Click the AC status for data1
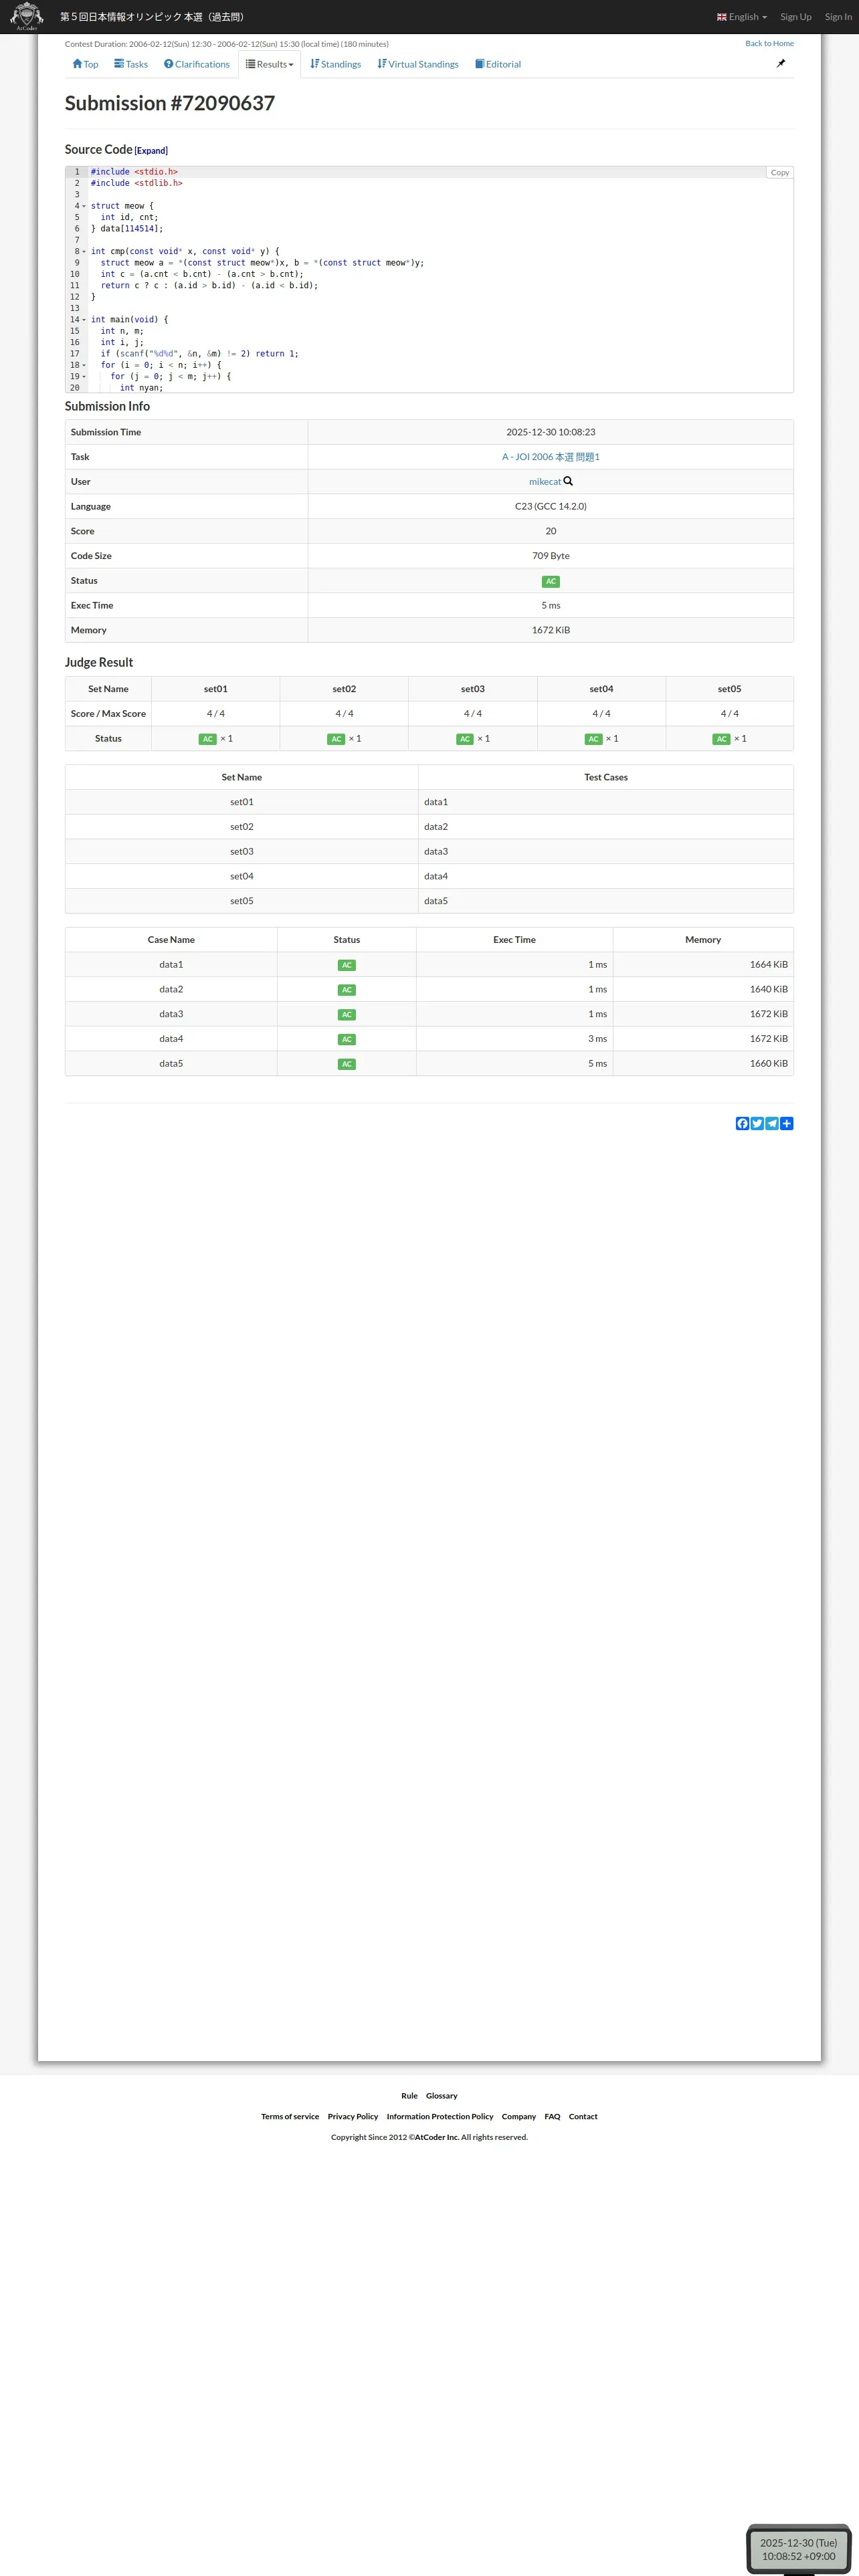Viewport: 859px width, 2576px height. click(347, 966)
